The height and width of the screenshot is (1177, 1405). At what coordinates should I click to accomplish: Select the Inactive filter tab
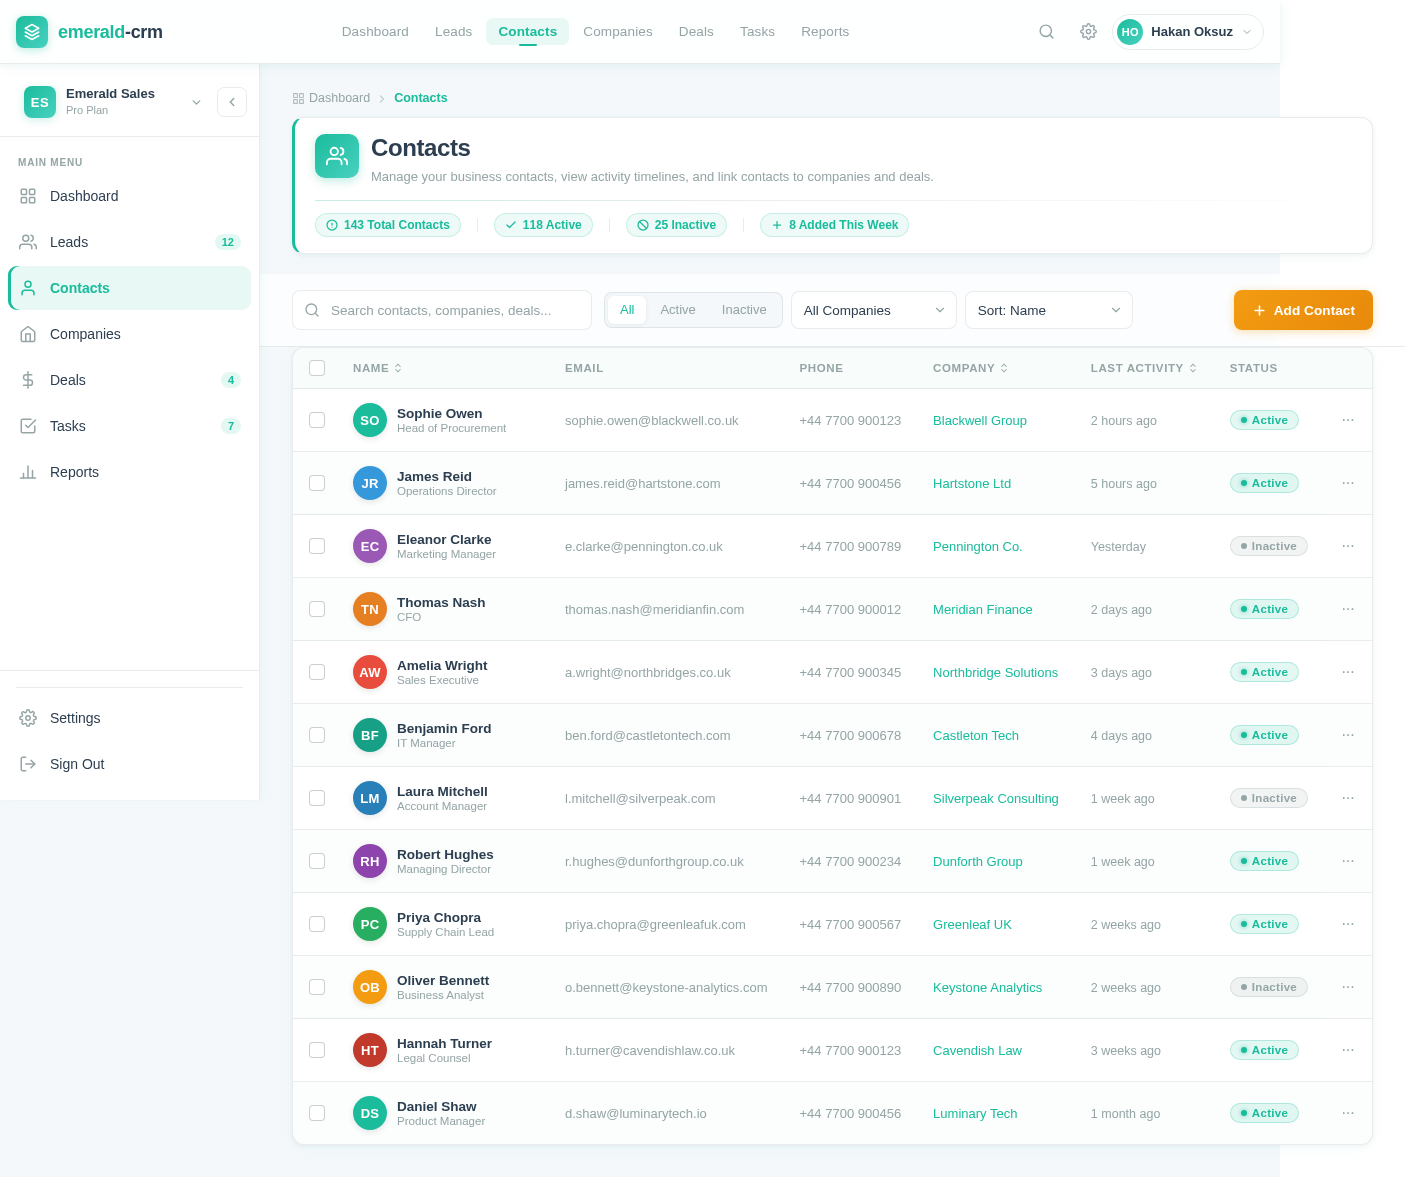[x=744, y=310]
